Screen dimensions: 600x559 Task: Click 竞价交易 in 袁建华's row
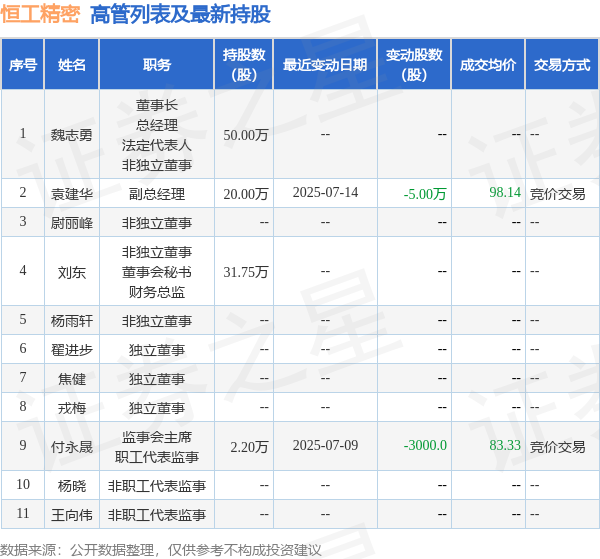557,194
